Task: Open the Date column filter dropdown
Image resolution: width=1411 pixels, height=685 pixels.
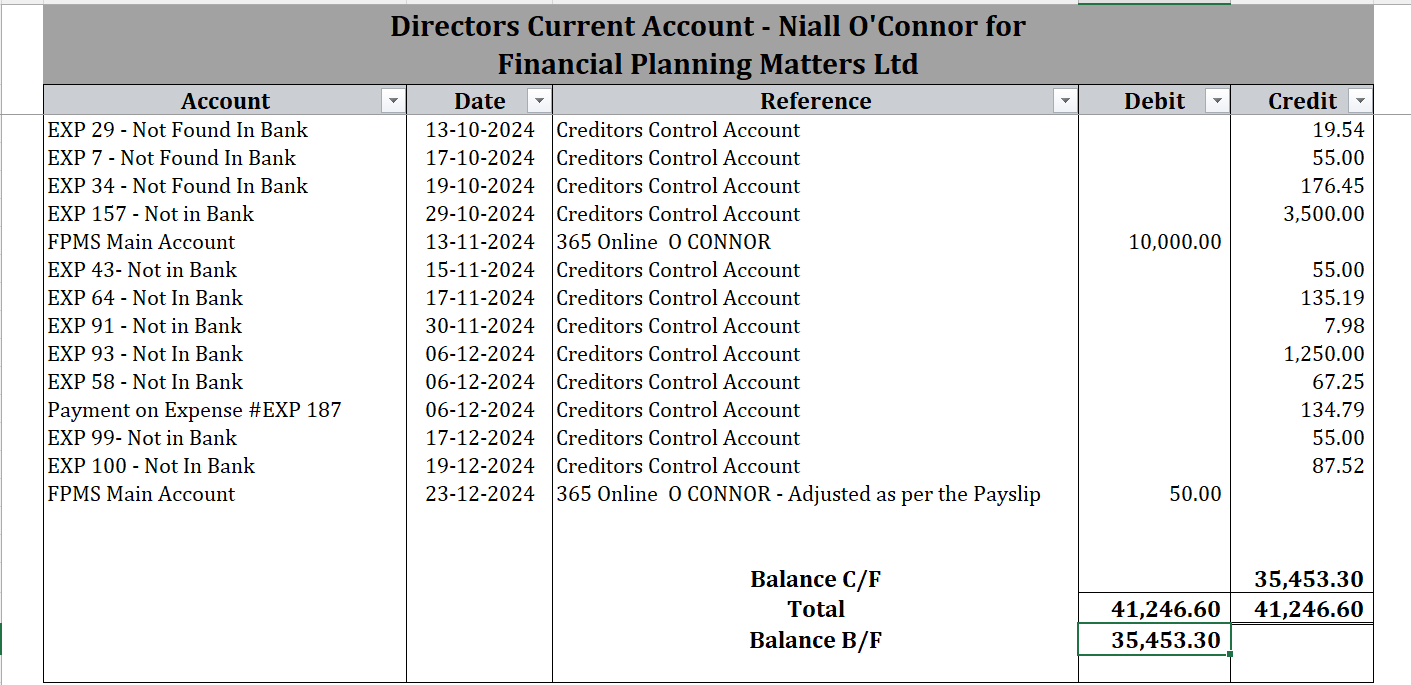Action: pos(539,101)
